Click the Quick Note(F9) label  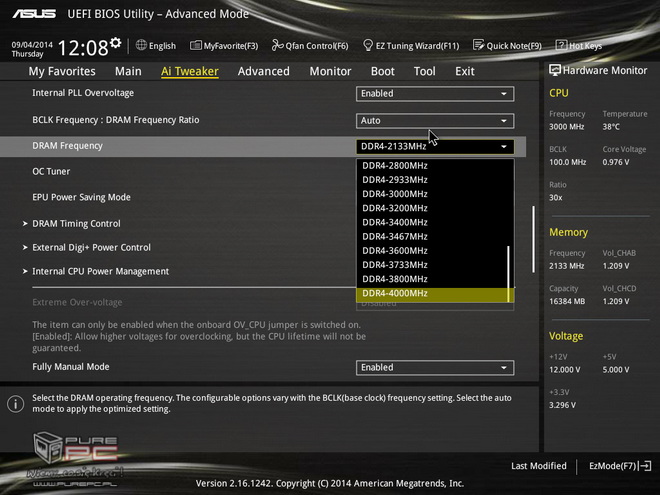click(514, 46)
